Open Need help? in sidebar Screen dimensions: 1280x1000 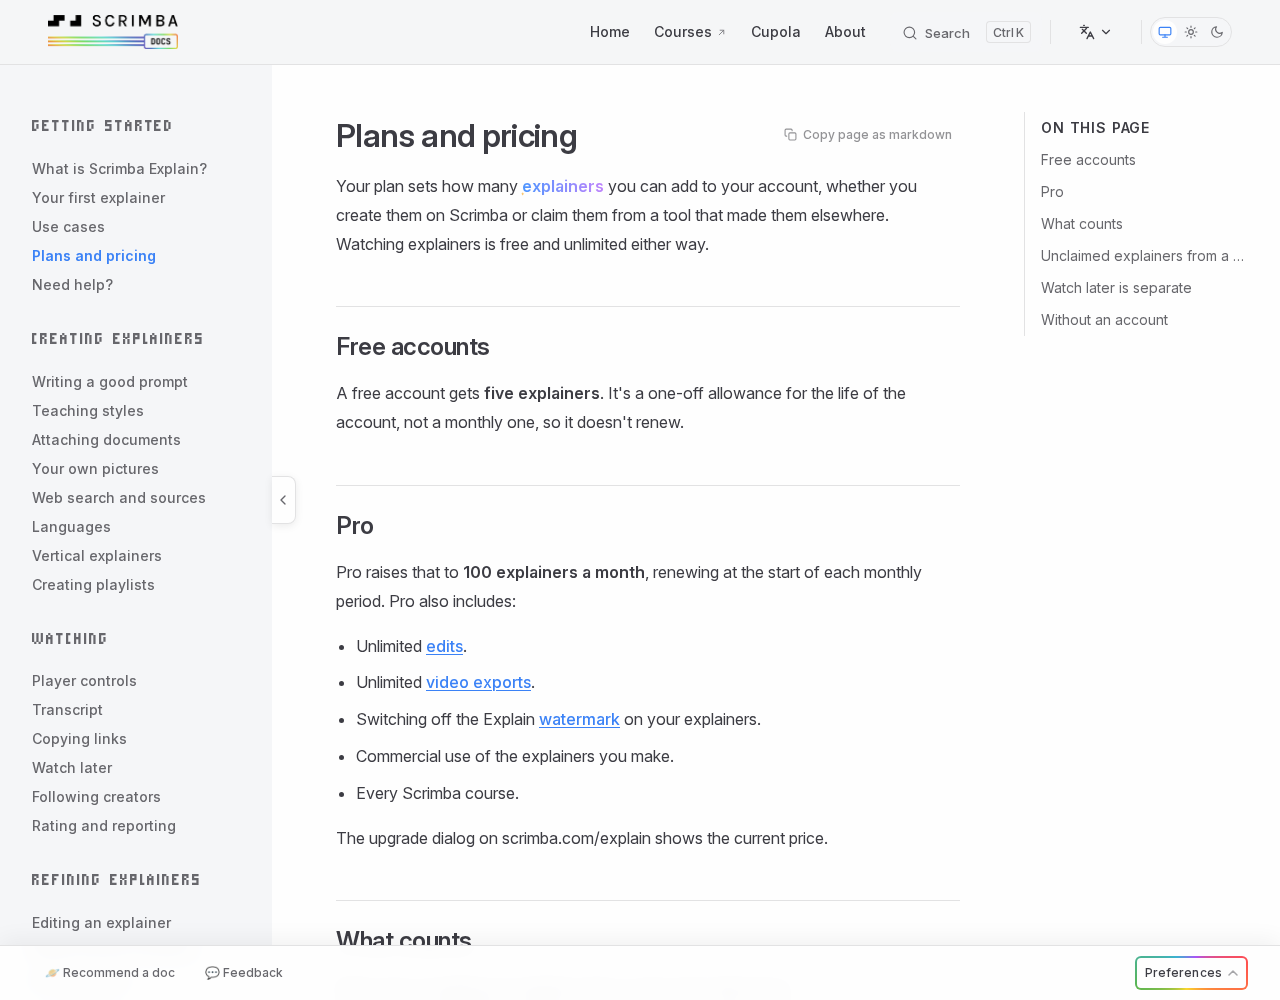73,285
